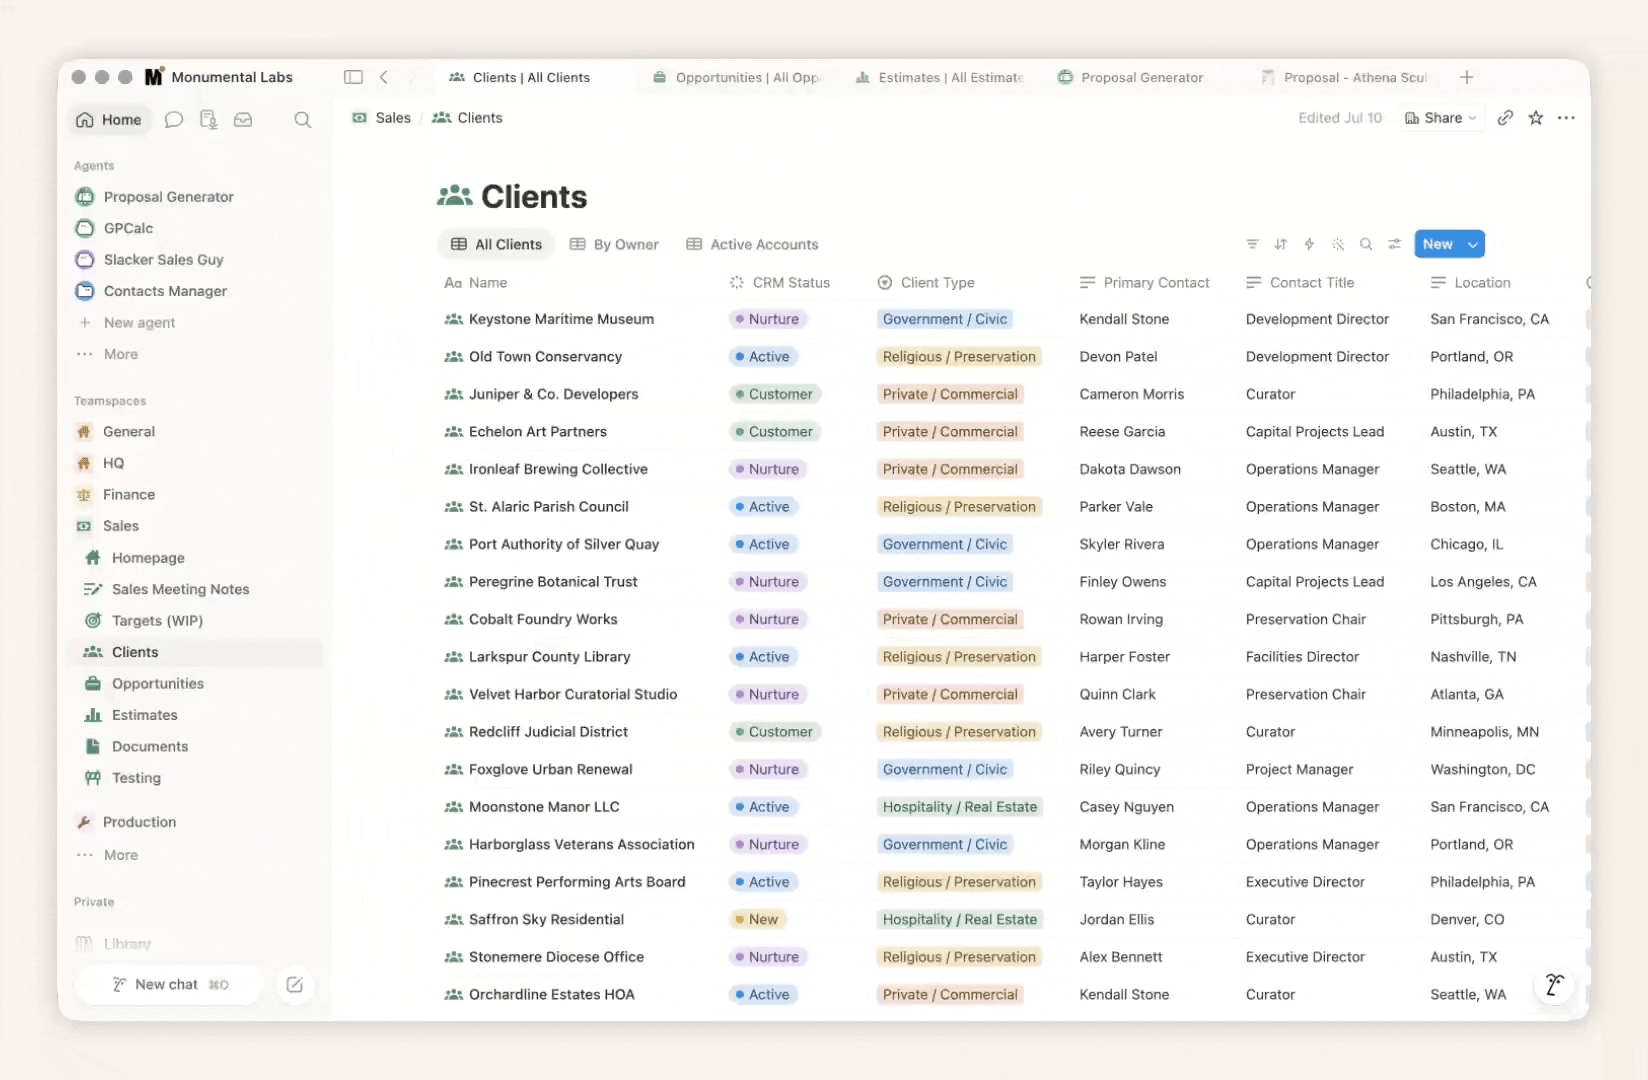Open the Production teamspace
Screen dimensions: 1648x1080
pos(139,822)
